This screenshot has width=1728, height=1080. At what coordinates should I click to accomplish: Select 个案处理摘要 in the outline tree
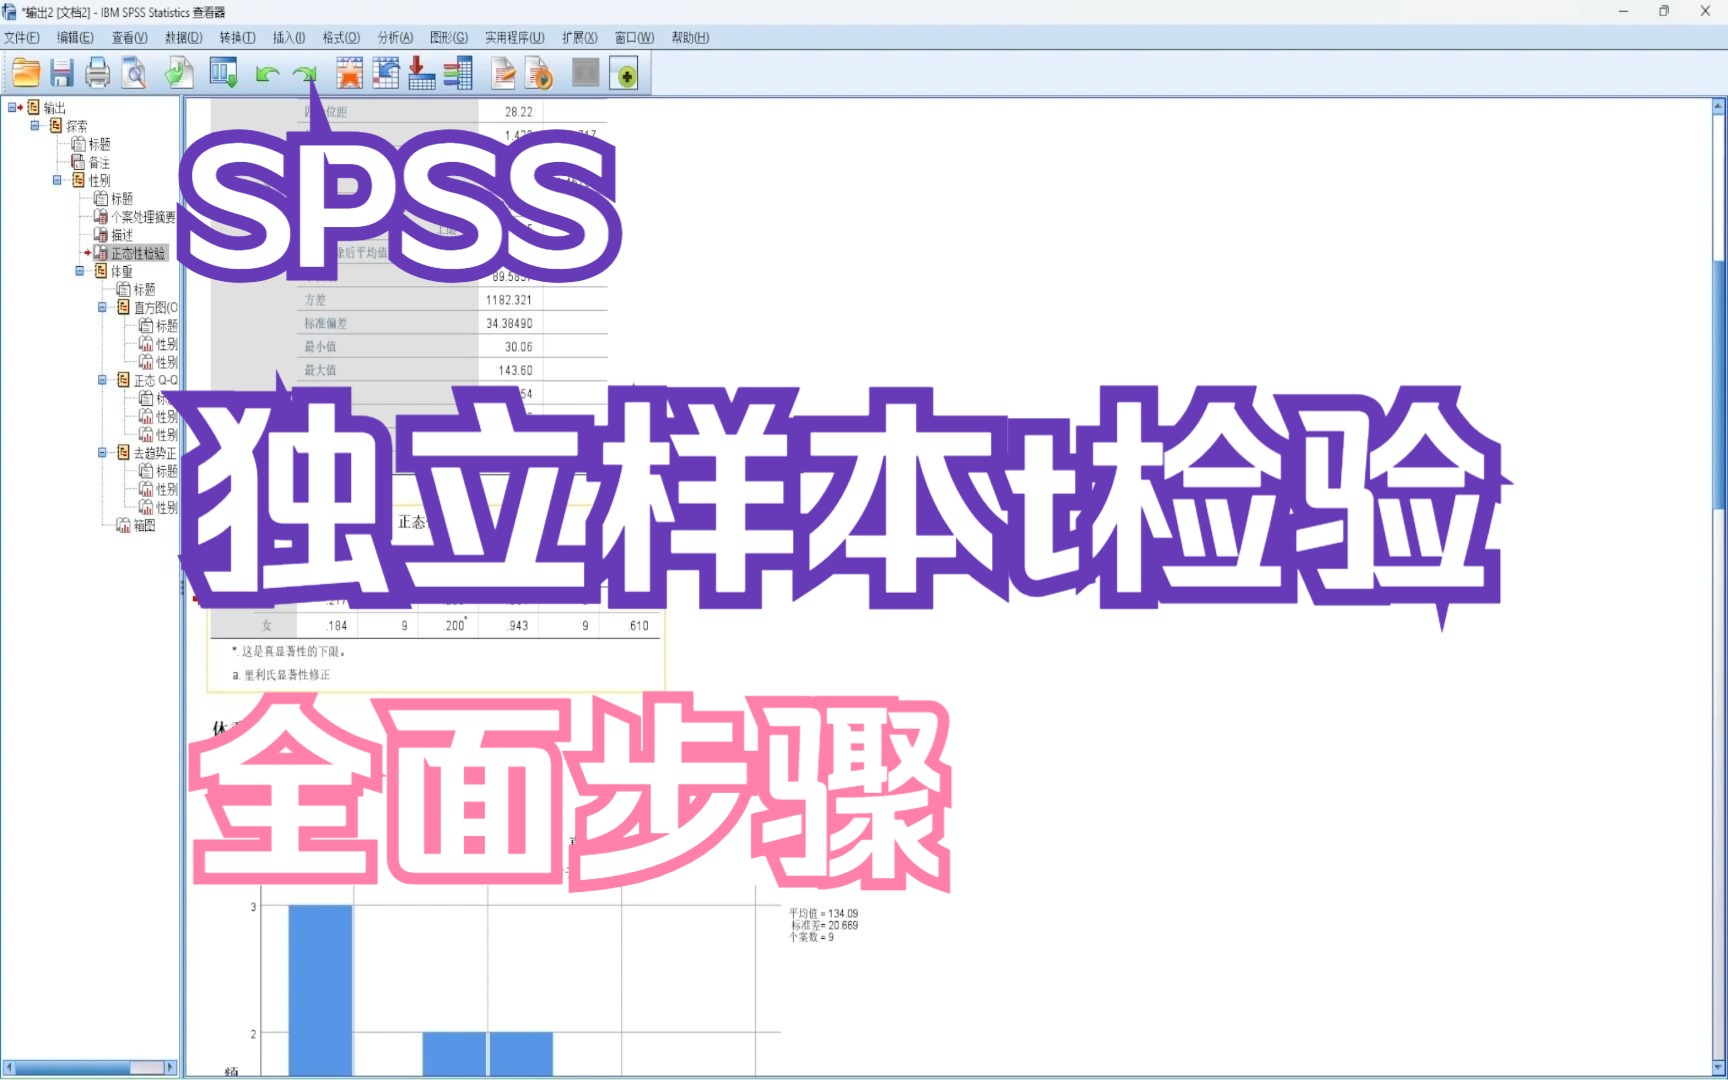click(x=143, y=217)
